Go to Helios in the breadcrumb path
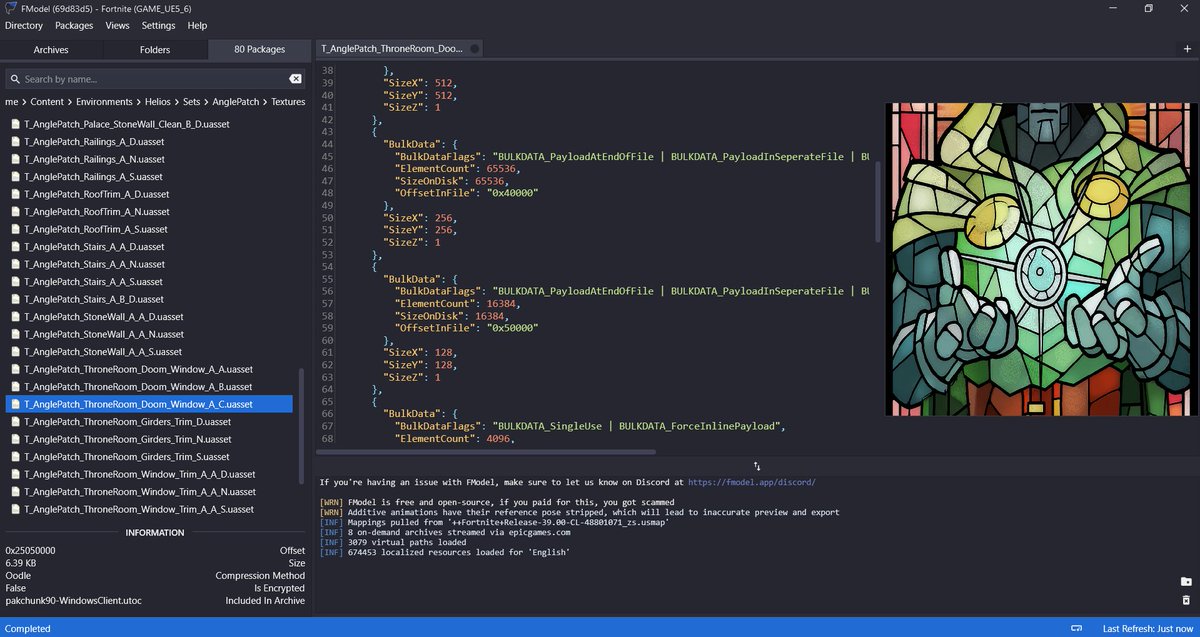 158,102
